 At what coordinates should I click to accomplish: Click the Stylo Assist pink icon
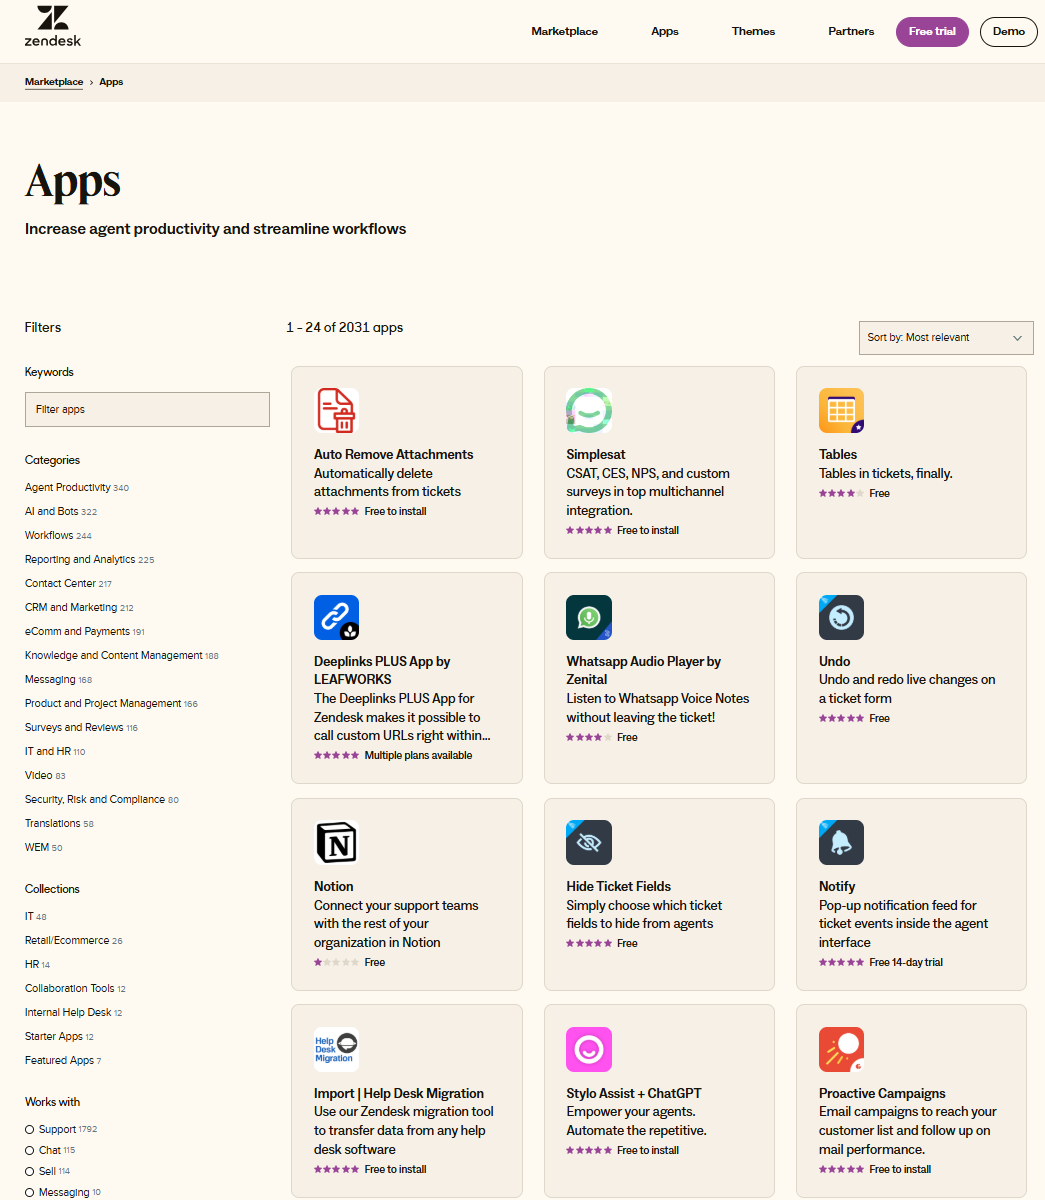(x=588, y=1049)
